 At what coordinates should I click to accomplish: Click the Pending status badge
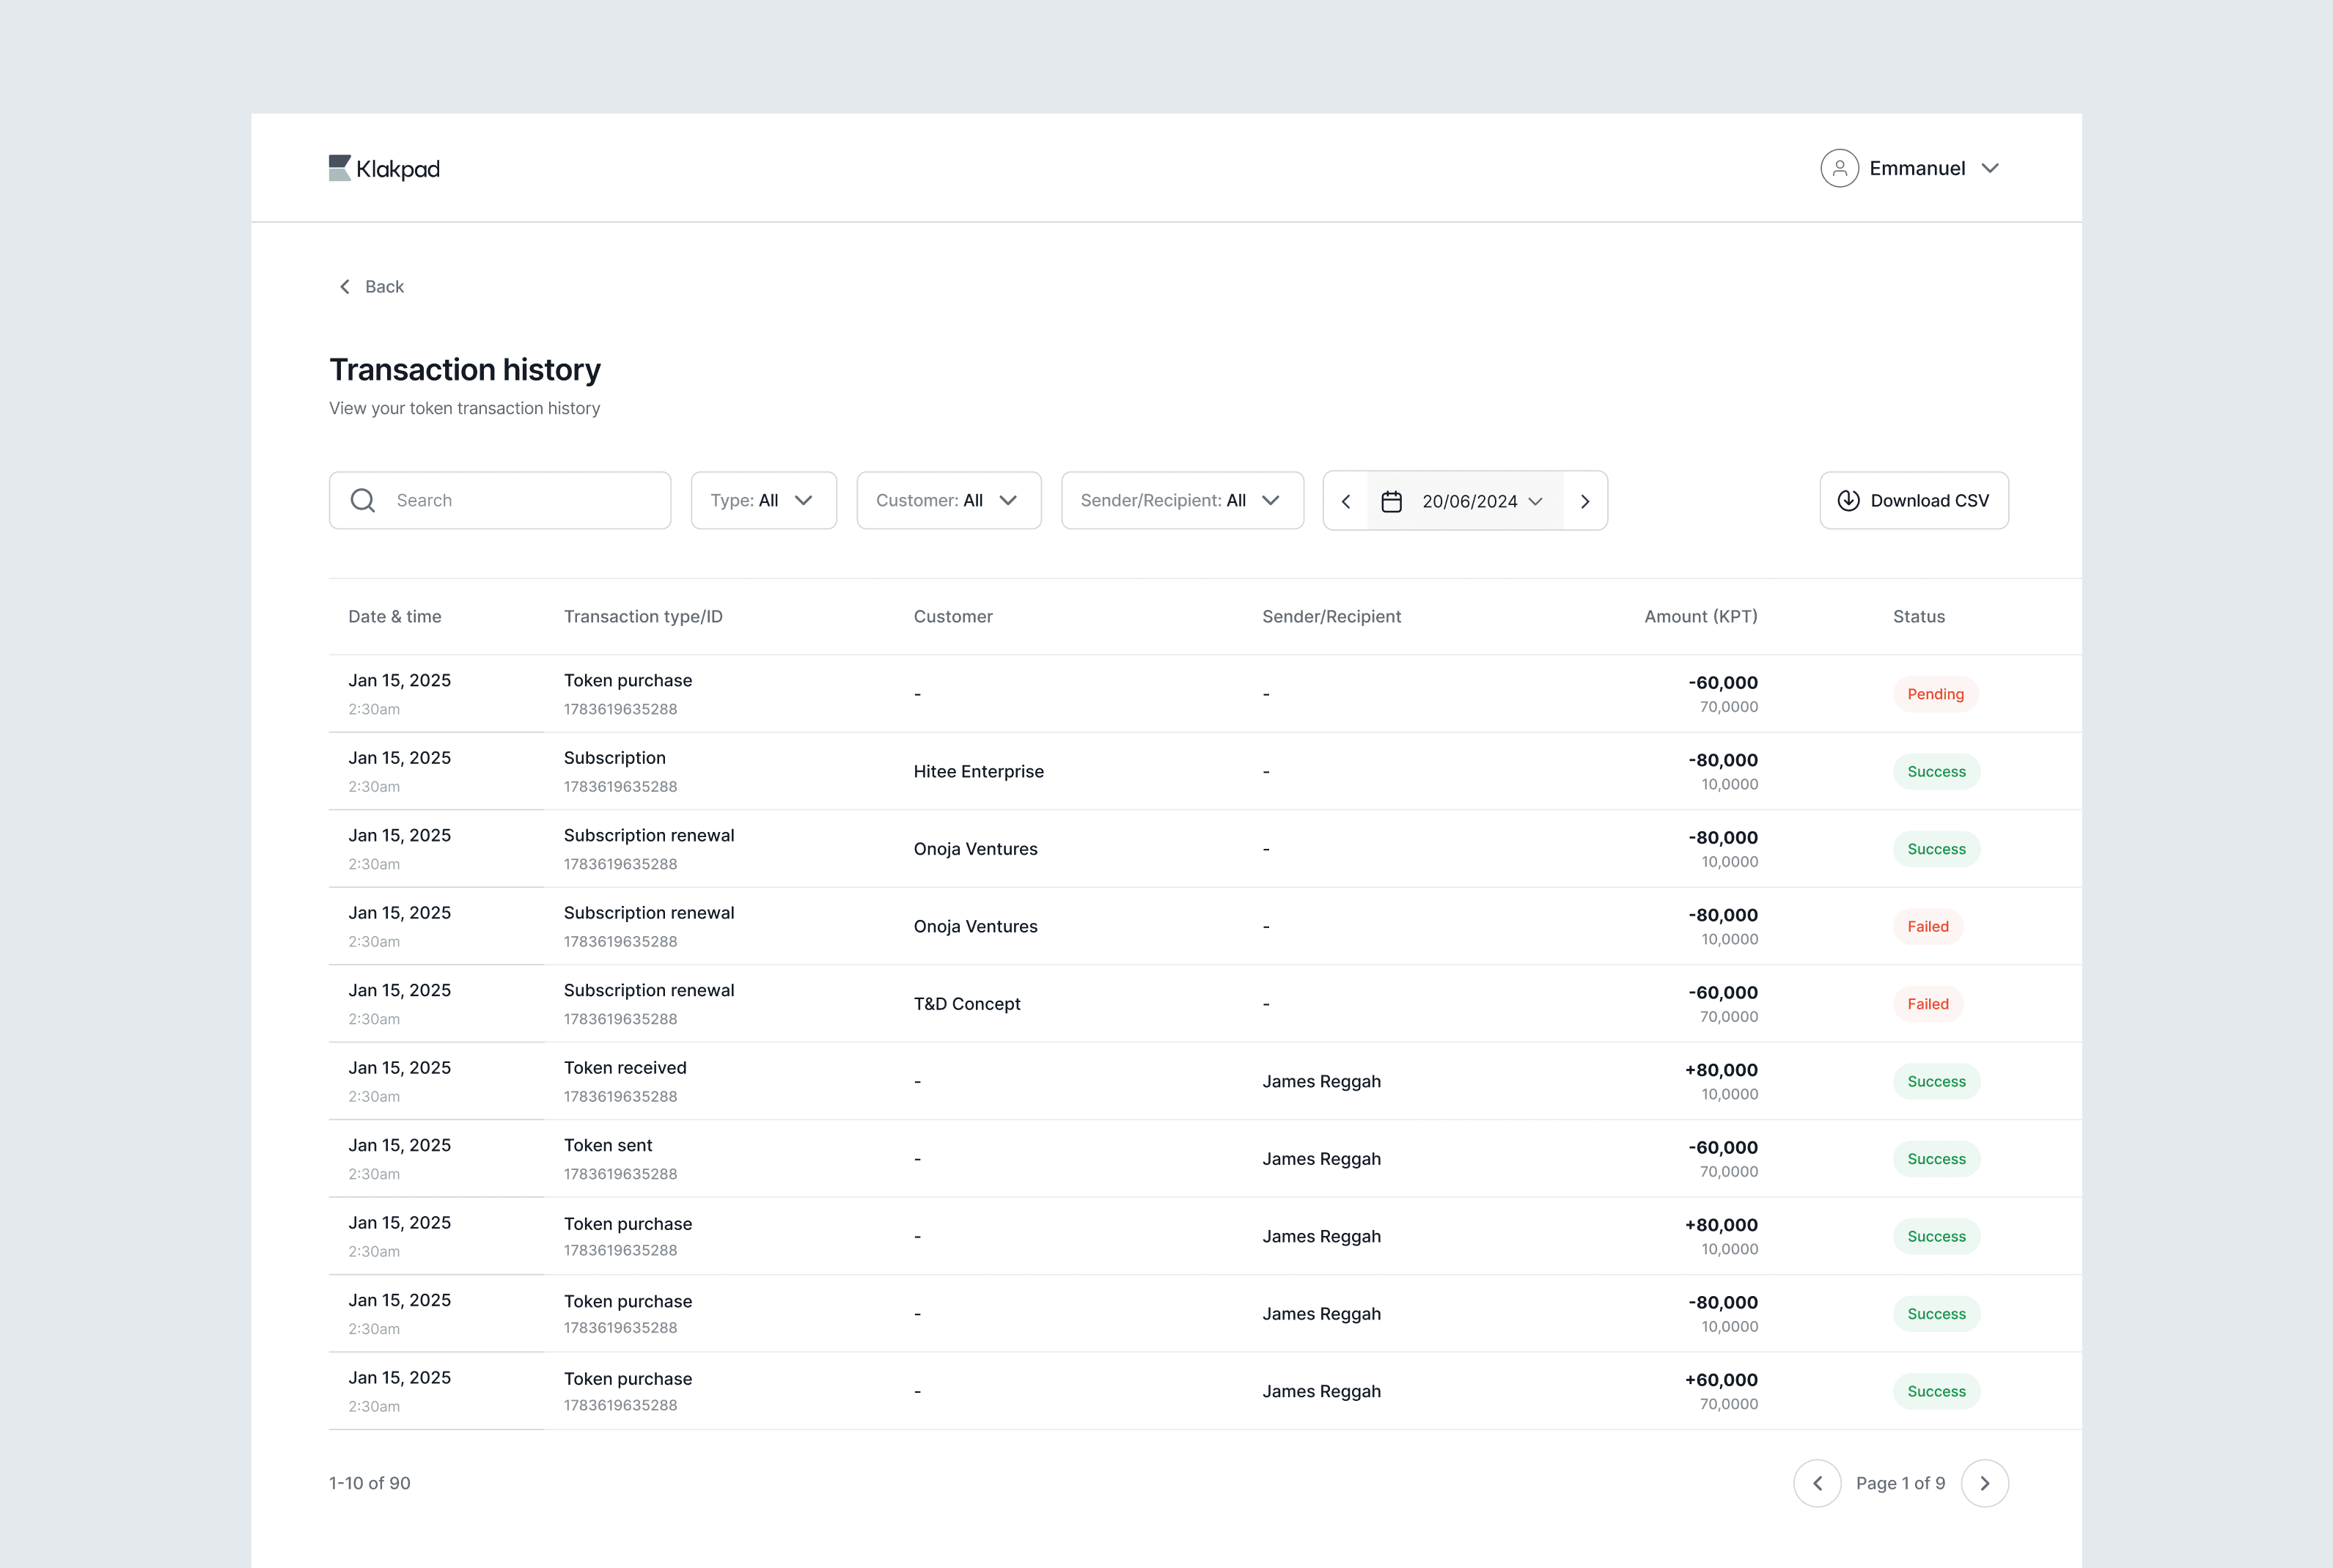pyautogui.click(x=1935, y=694)
